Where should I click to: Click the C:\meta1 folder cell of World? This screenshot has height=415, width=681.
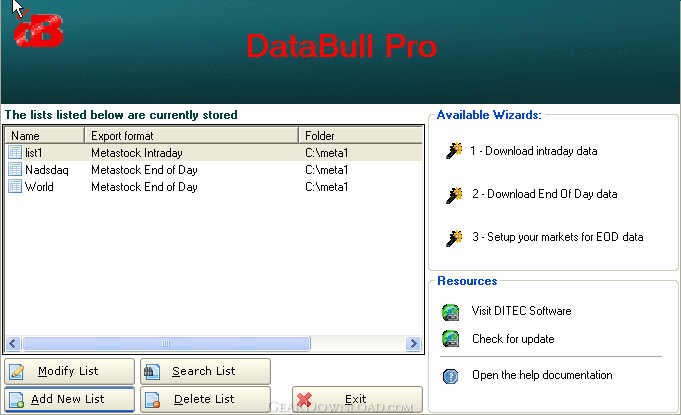[x=327, y=187]
